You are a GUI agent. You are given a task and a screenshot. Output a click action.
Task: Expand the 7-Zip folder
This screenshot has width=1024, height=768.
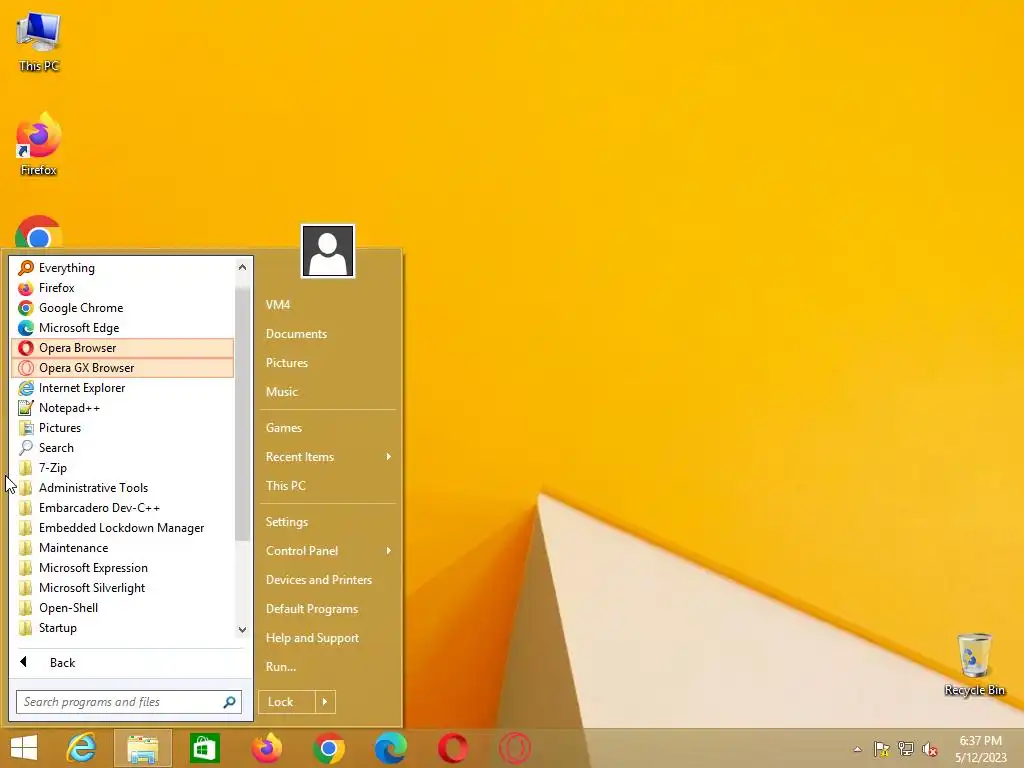click(122, 468)
